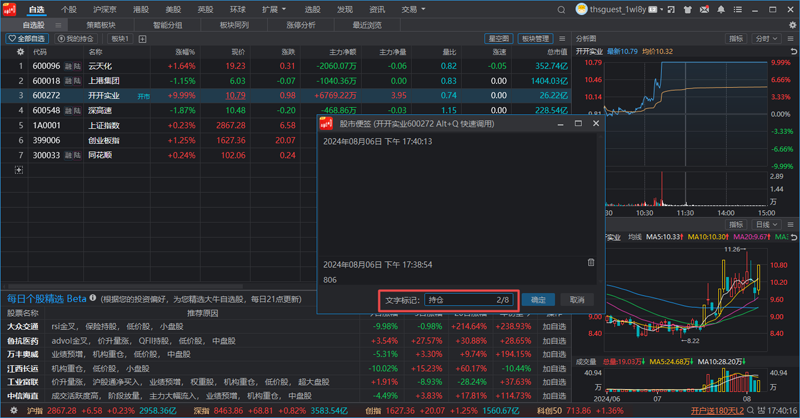Image resolution: width=800 pixels, height=418 pixels.
Task: Toggle the 指标 indicator button above intraday chart
Action: pyautogui.click(x=736, y=39)
